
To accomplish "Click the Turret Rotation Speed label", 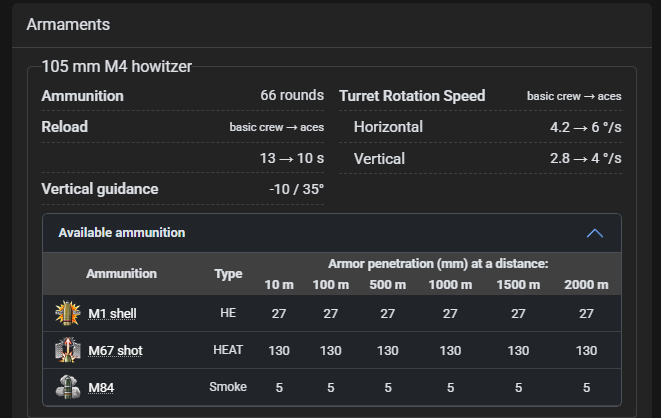I will click(412, 96).
